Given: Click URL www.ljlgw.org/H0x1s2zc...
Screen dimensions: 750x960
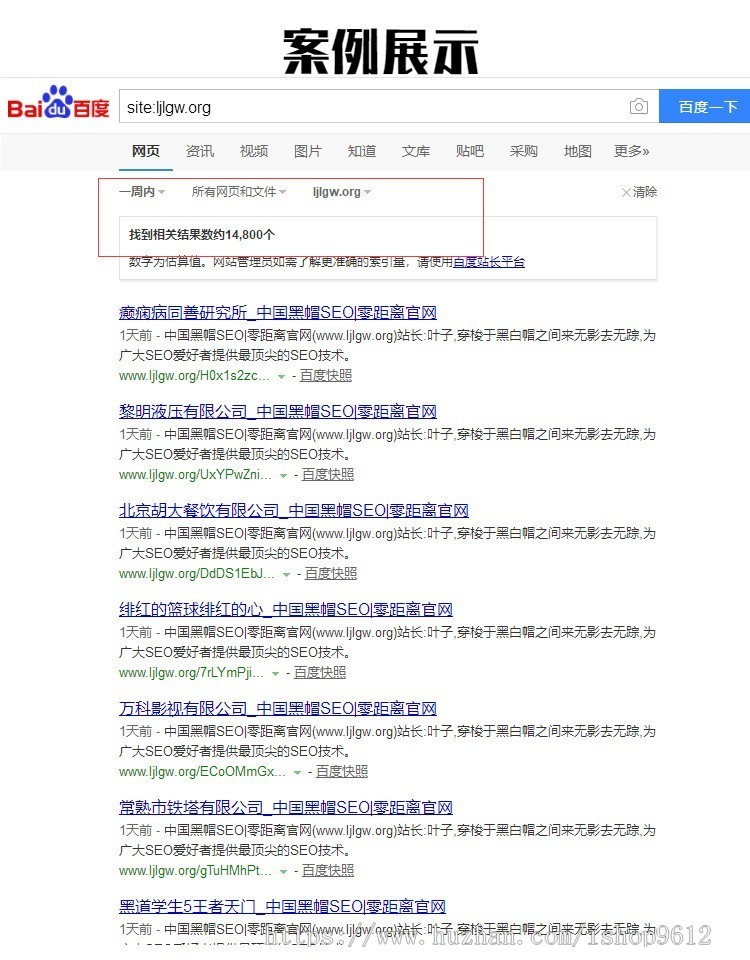Looking at the screenshot, I should click(194, 375).
